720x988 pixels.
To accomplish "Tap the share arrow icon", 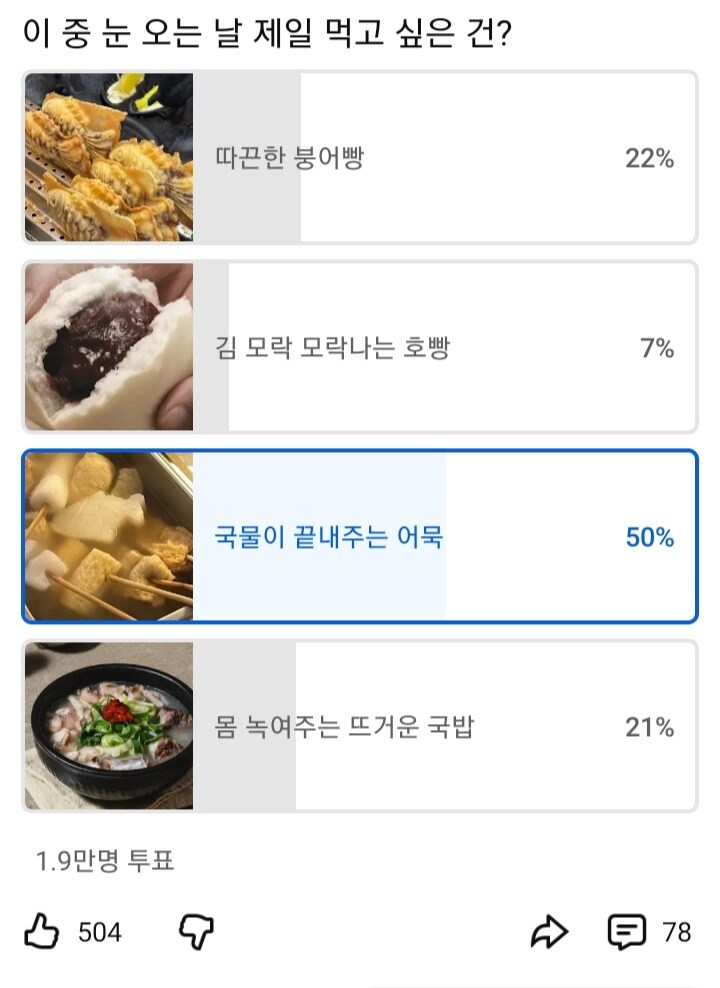I will coord(549,932).
